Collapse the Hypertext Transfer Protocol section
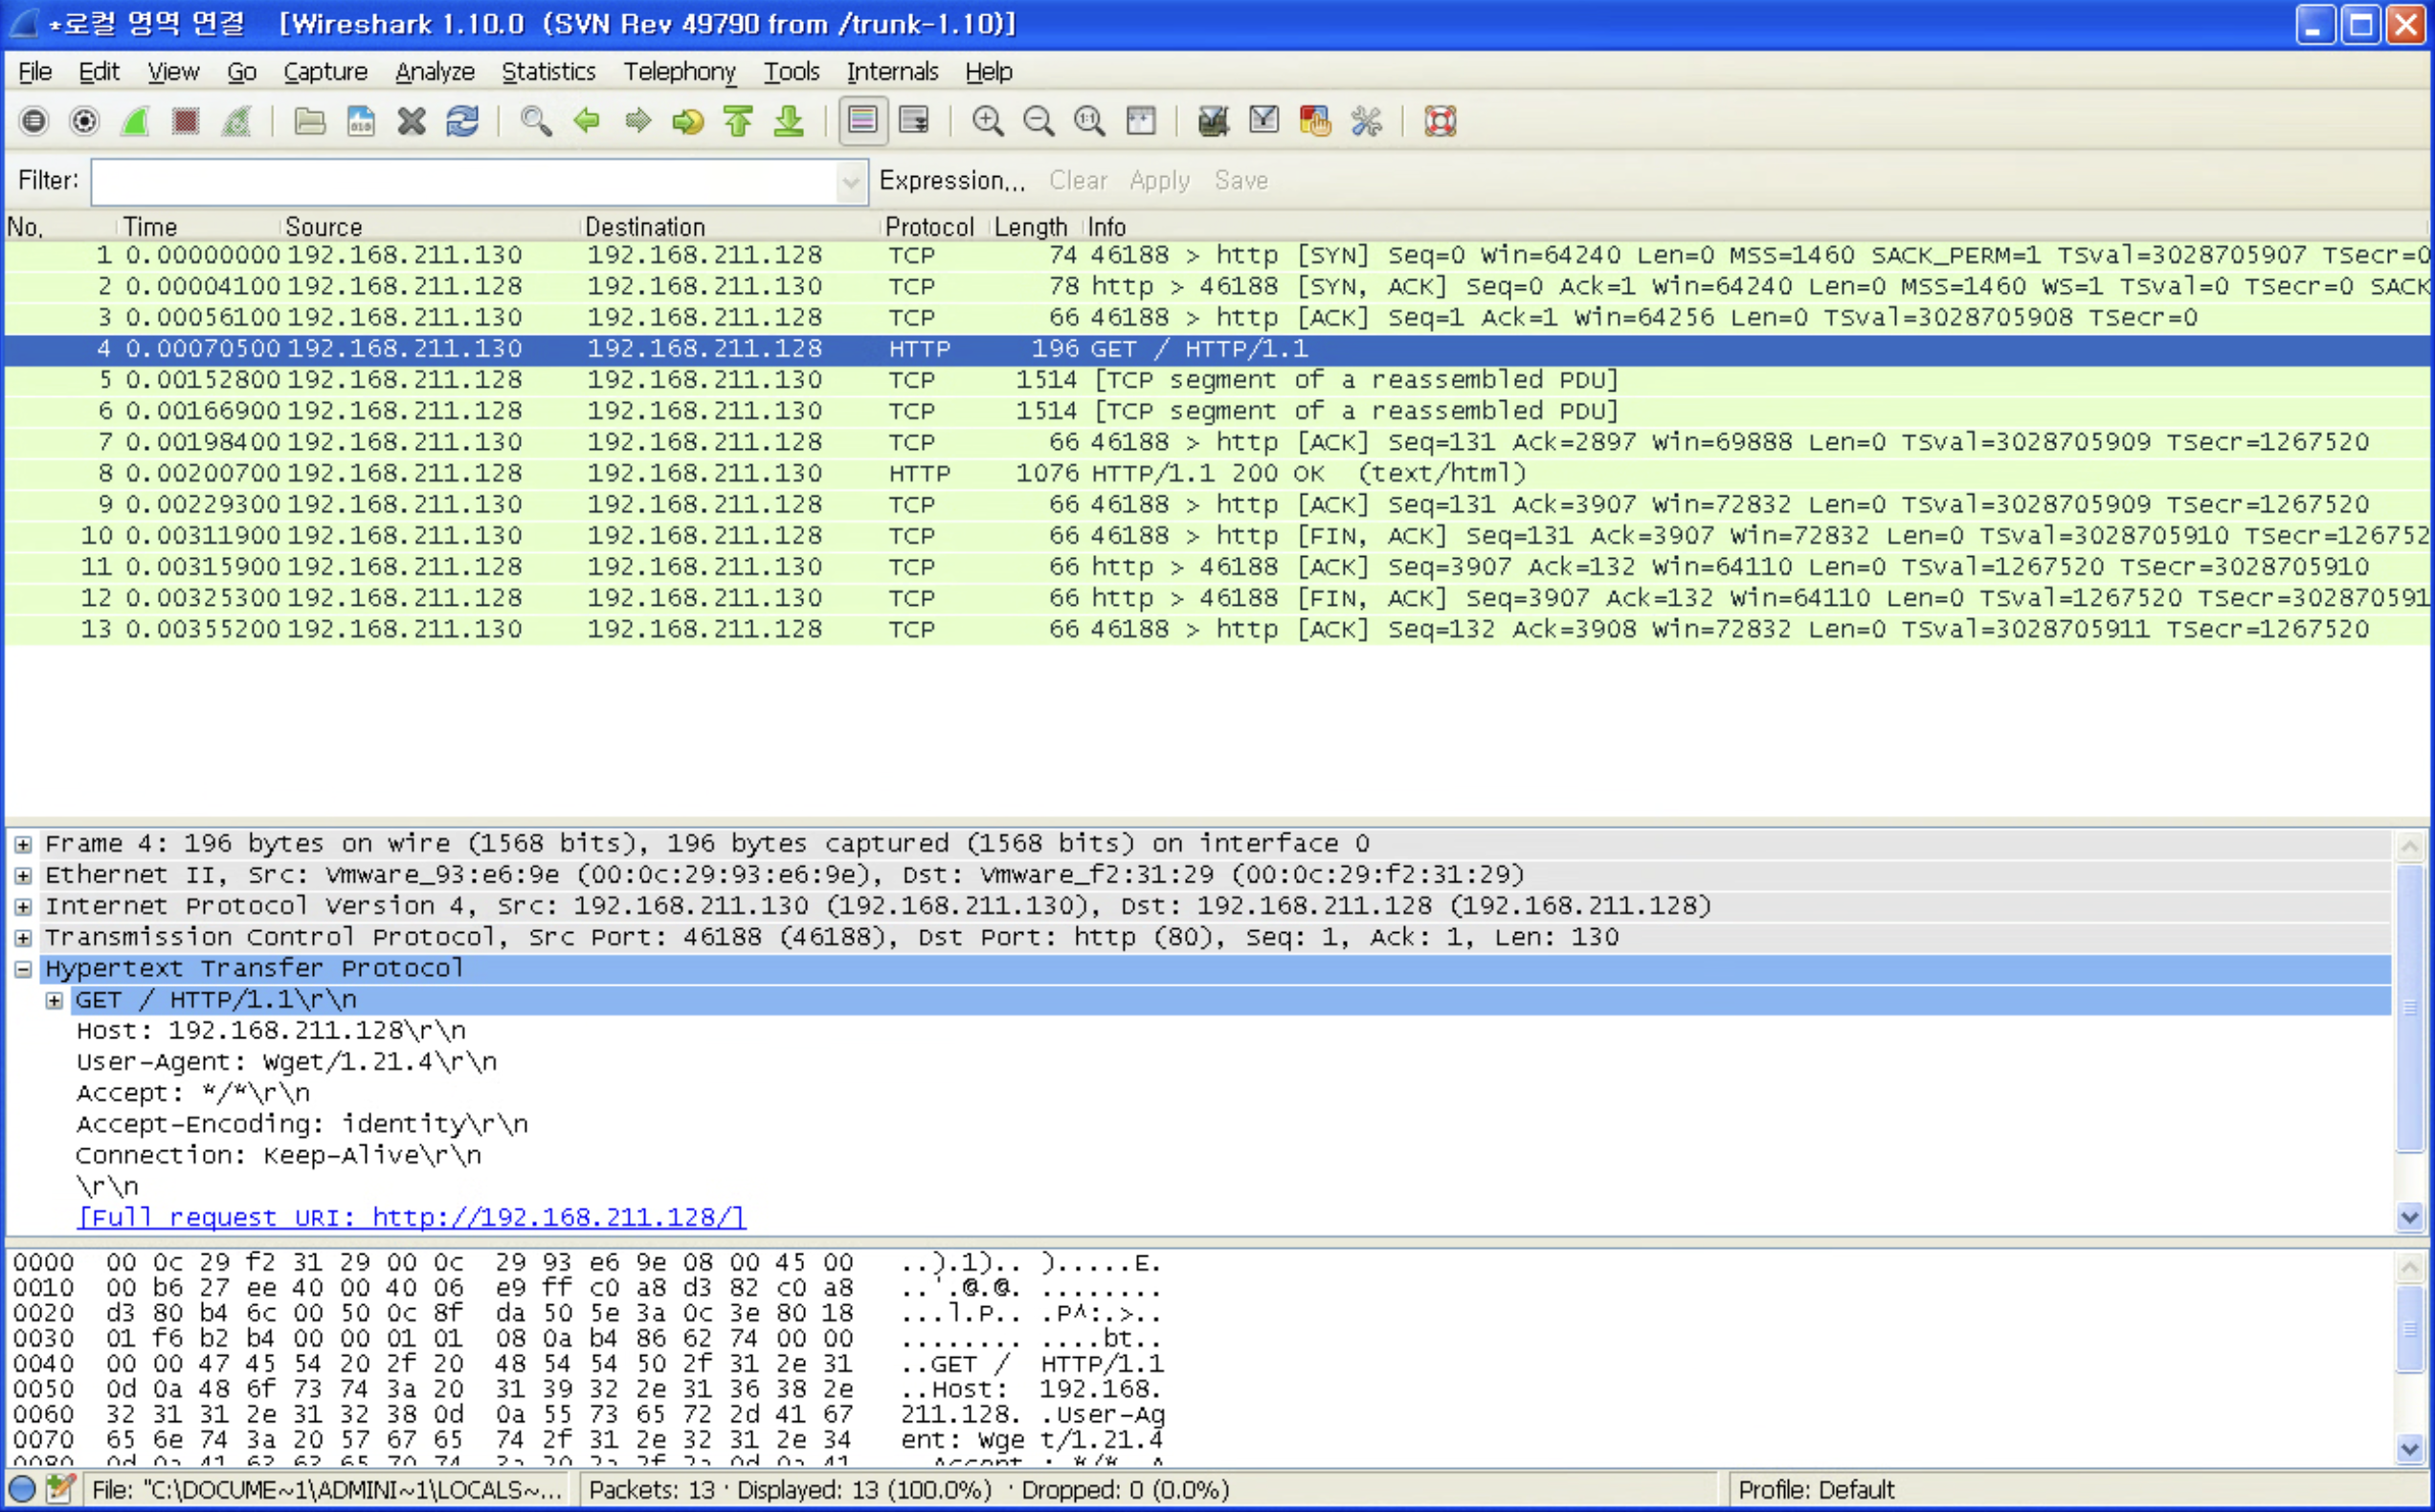 point(23,969)
